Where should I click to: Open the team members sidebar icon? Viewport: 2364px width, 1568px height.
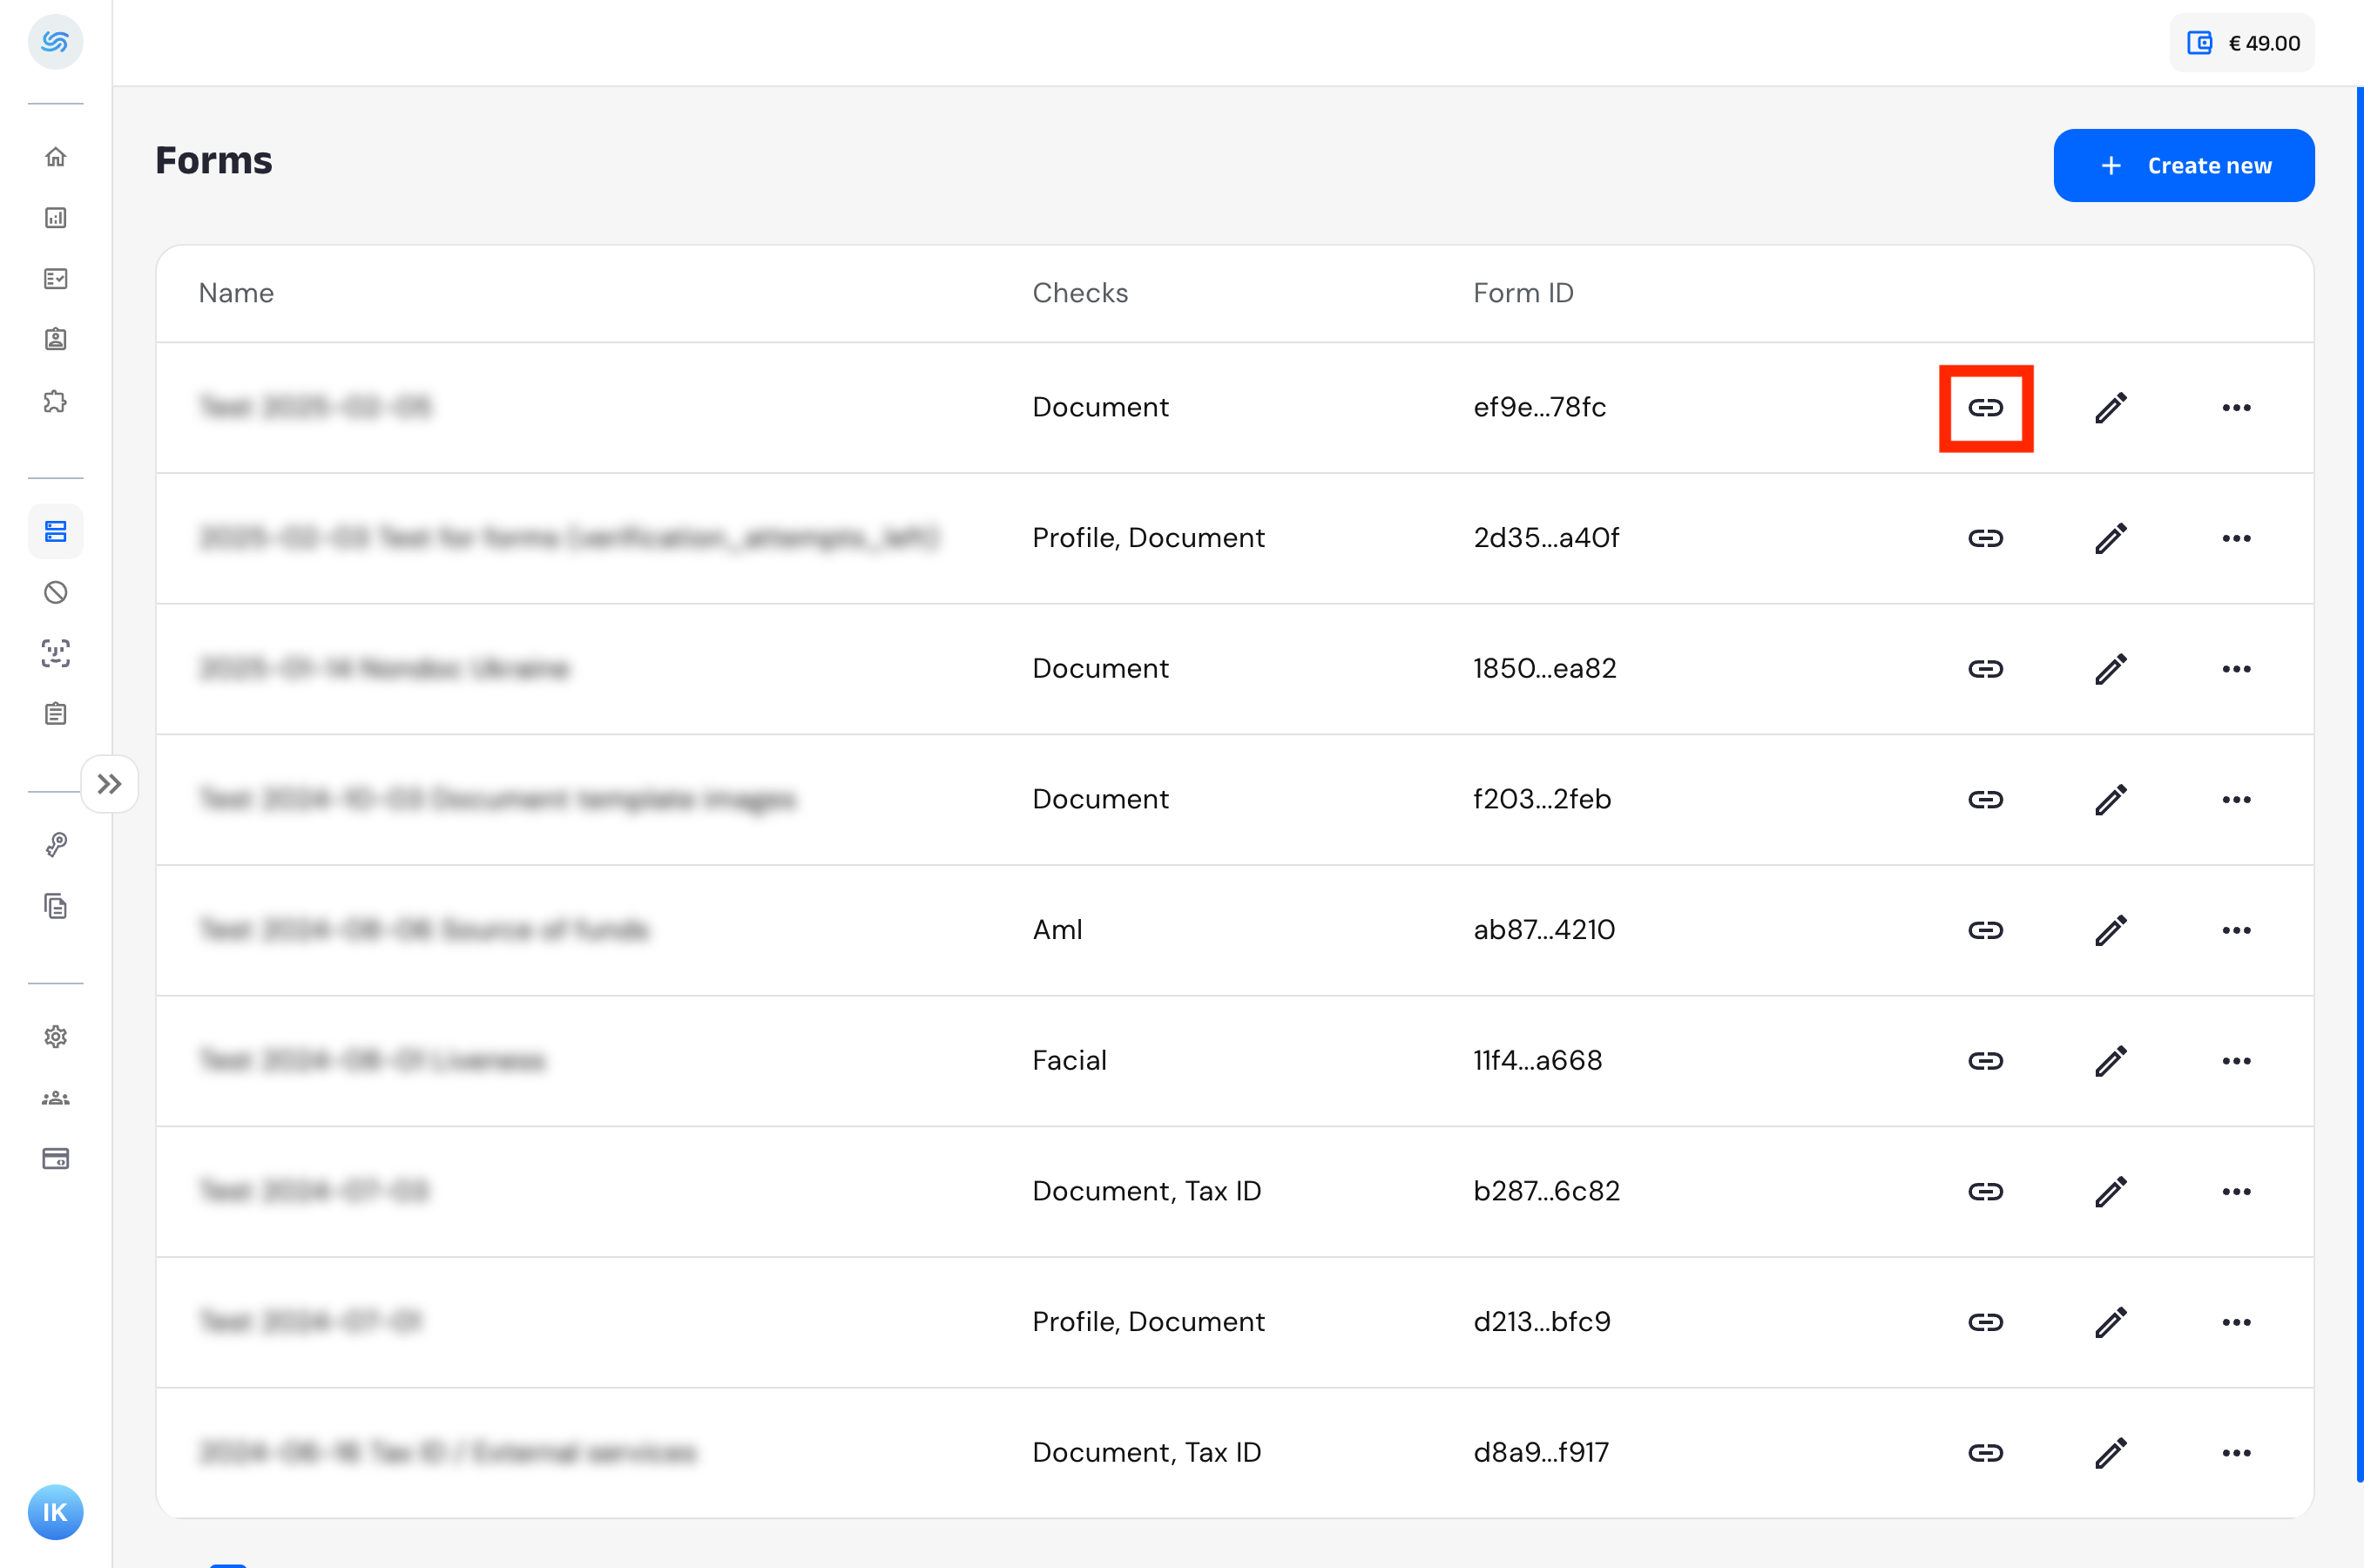56,1098
